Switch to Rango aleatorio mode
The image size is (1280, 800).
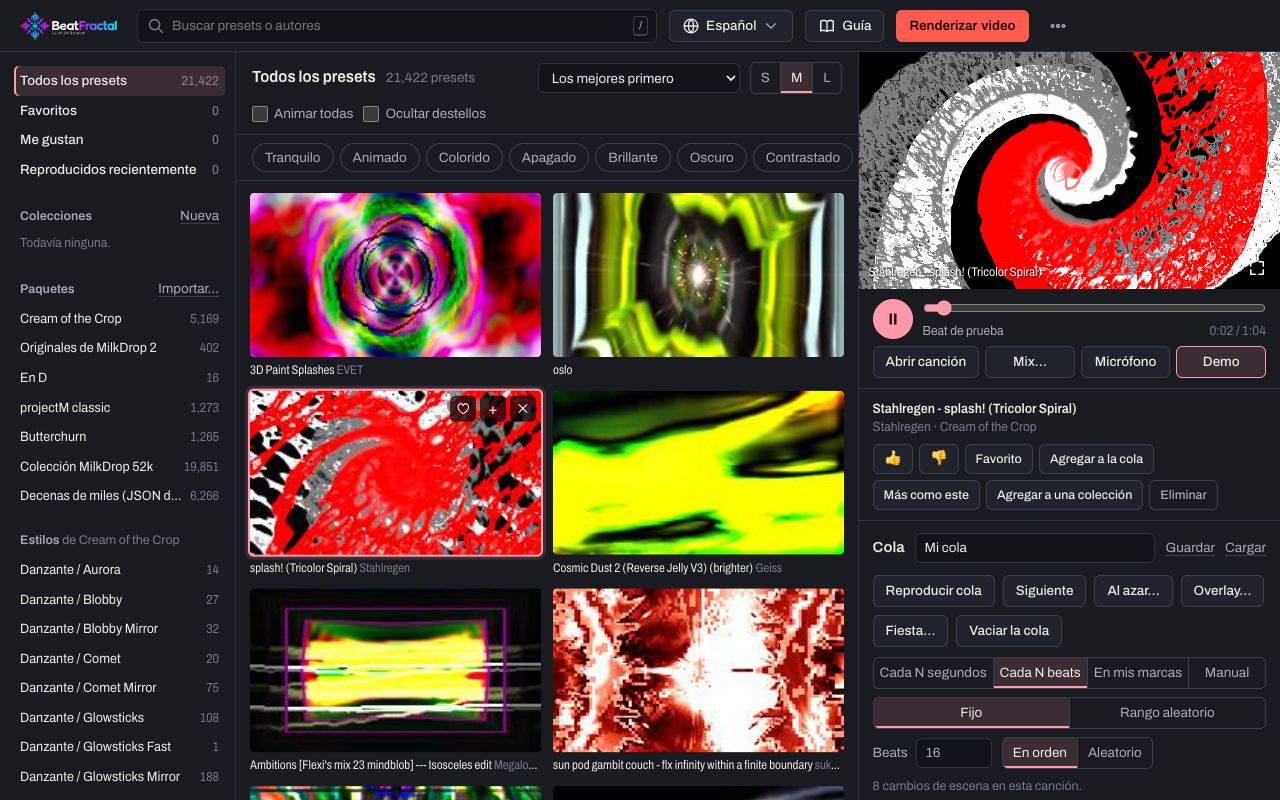pos(1167,713)
